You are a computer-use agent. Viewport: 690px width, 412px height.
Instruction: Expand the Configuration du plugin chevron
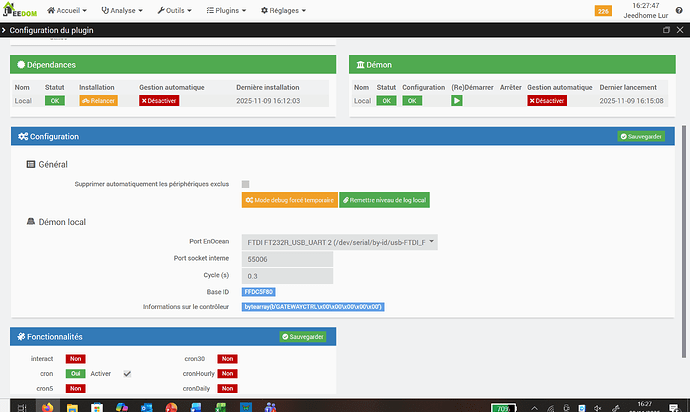(x=4, y=30)
